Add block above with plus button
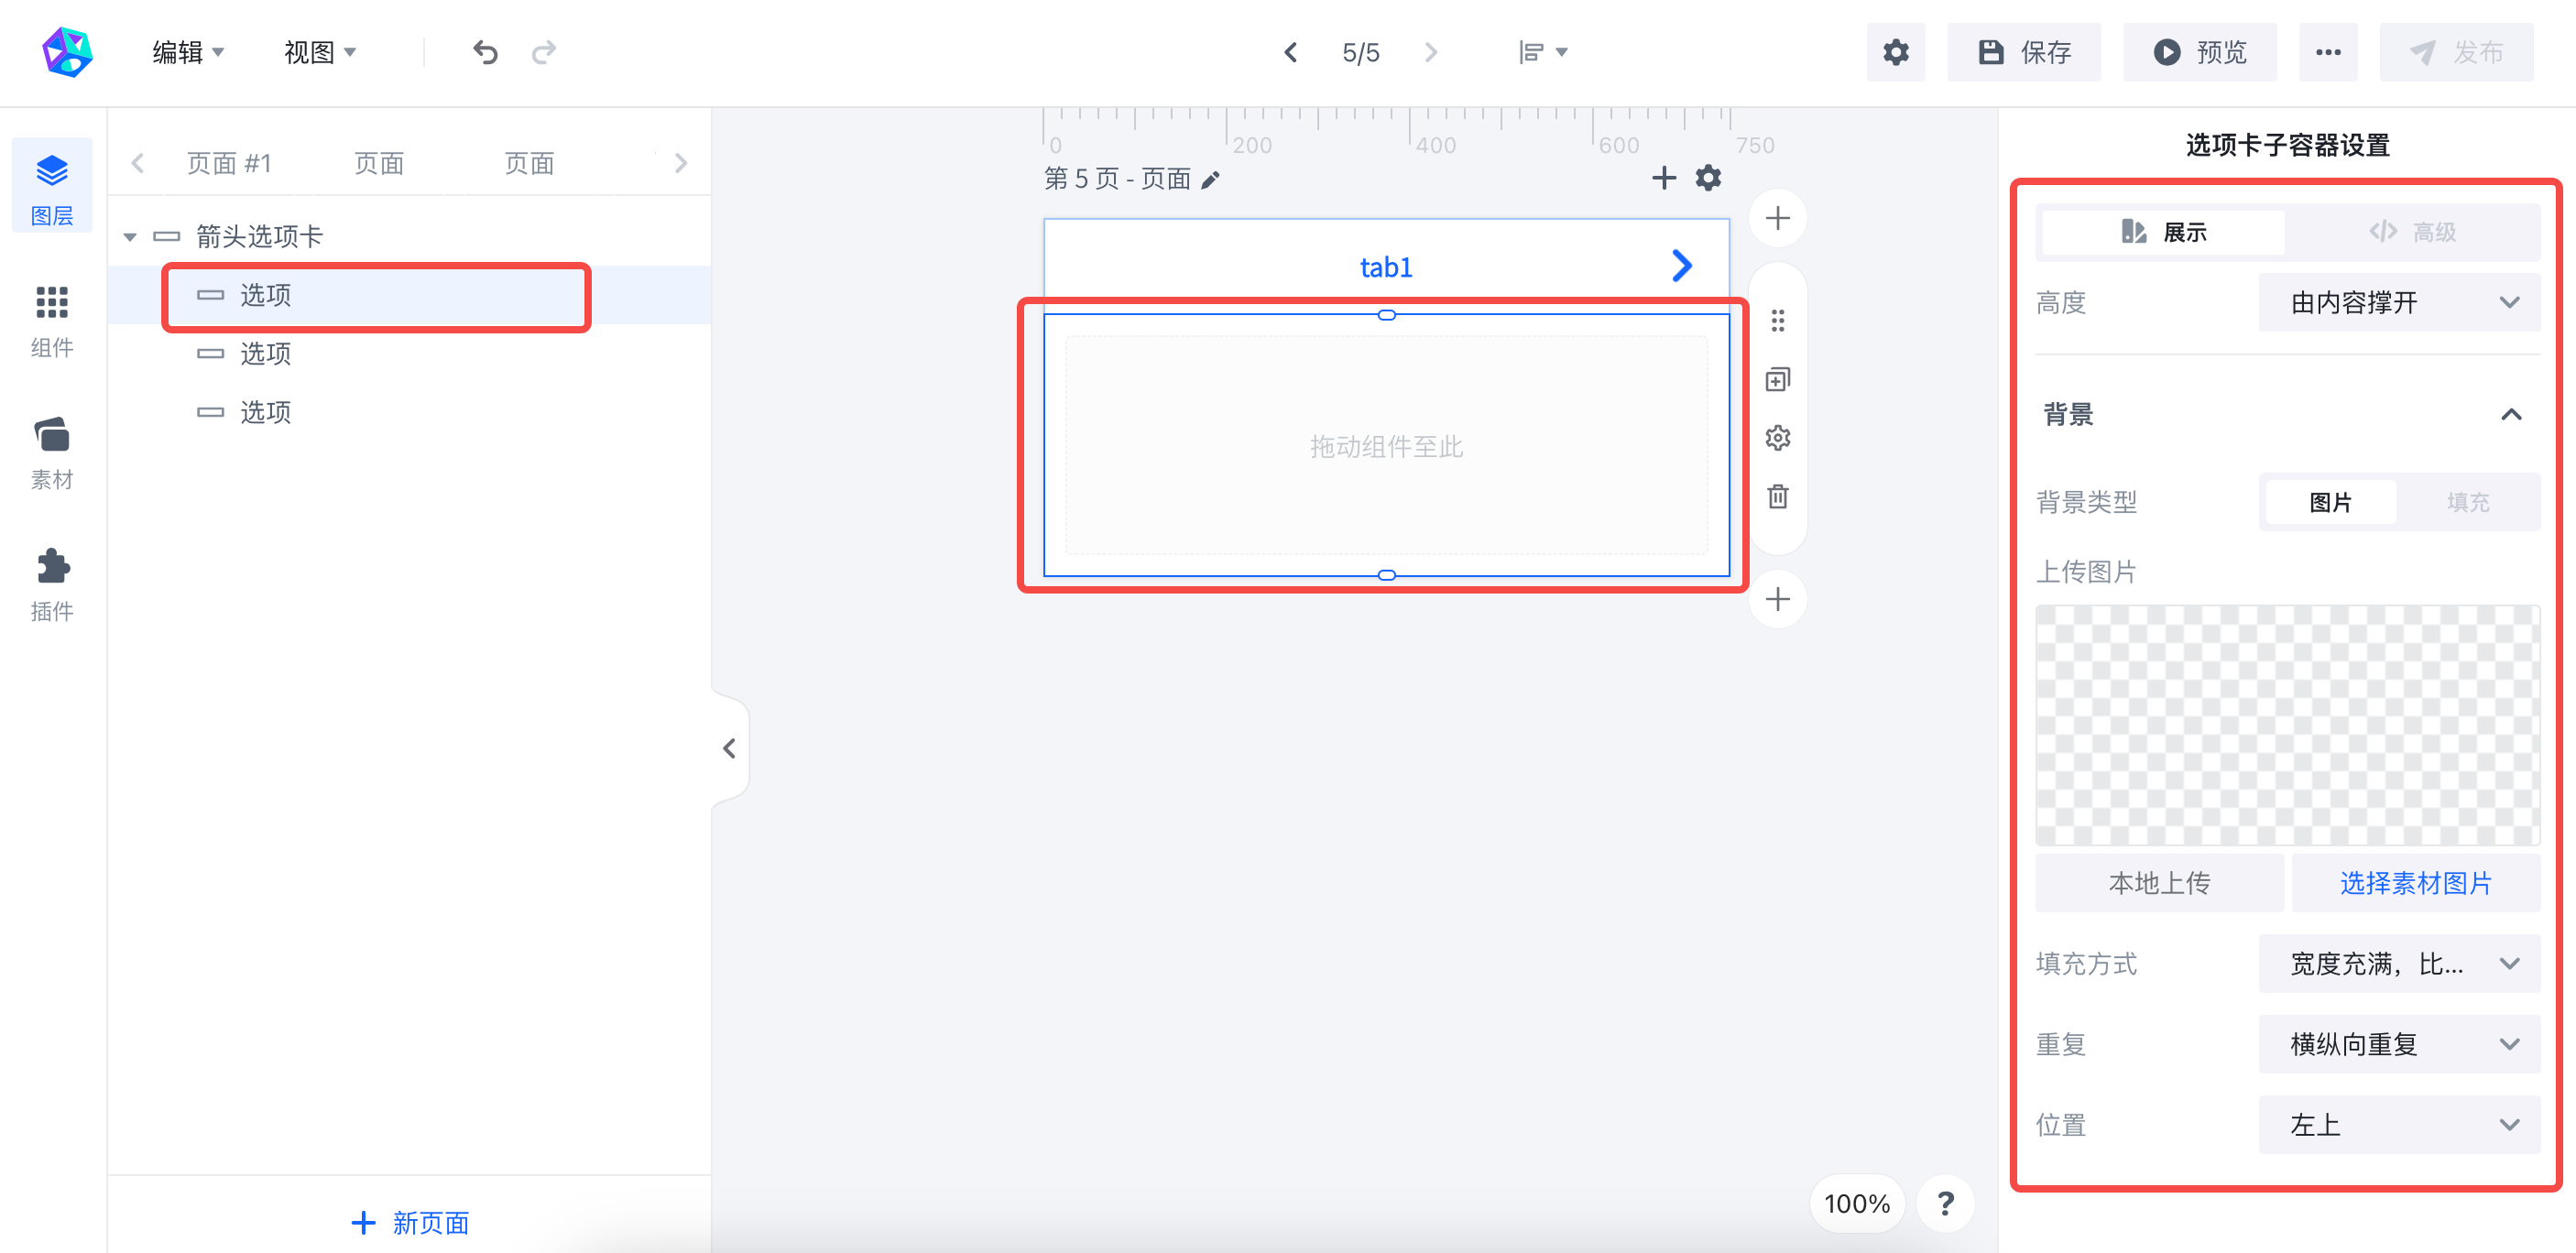This screenshot has width=2576, height=1253. tap(1777, 217)
